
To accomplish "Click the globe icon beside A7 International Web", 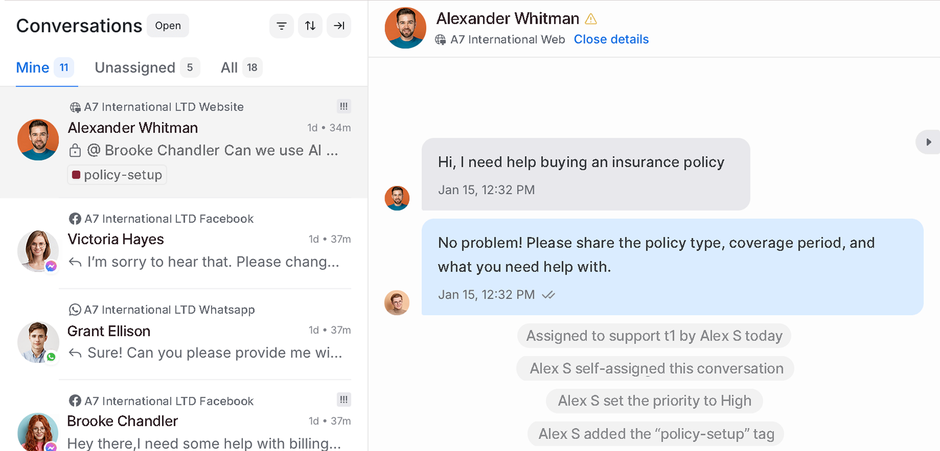I will [441, 40].
